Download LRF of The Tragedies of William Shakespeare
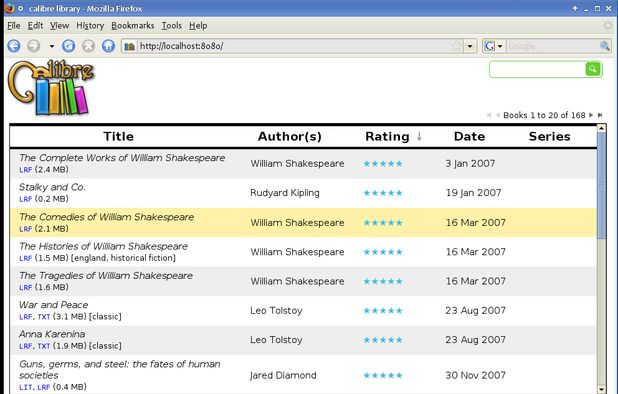This screenshot has width=618, height=394. coord(25,288)
